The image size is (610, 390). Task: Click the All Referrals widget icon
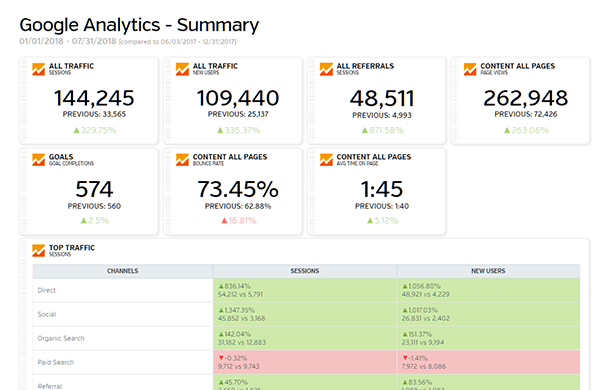coord(326,69)
